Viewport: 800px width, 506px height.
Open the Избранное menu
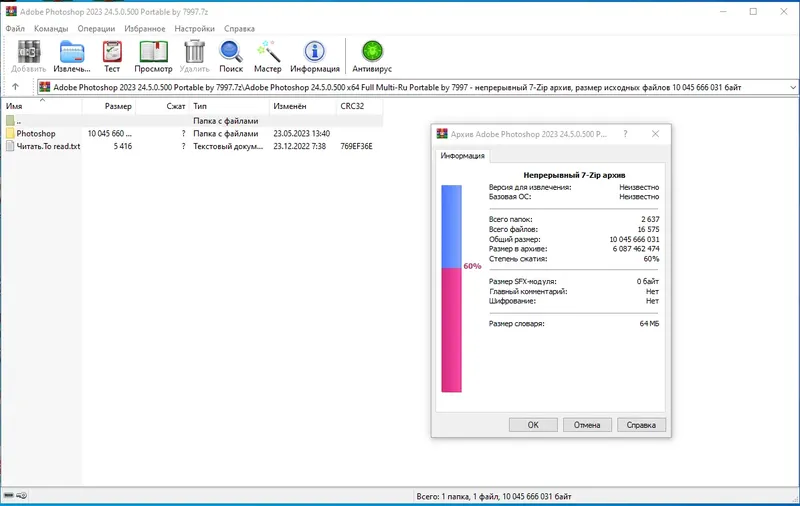tap(145, 29)
